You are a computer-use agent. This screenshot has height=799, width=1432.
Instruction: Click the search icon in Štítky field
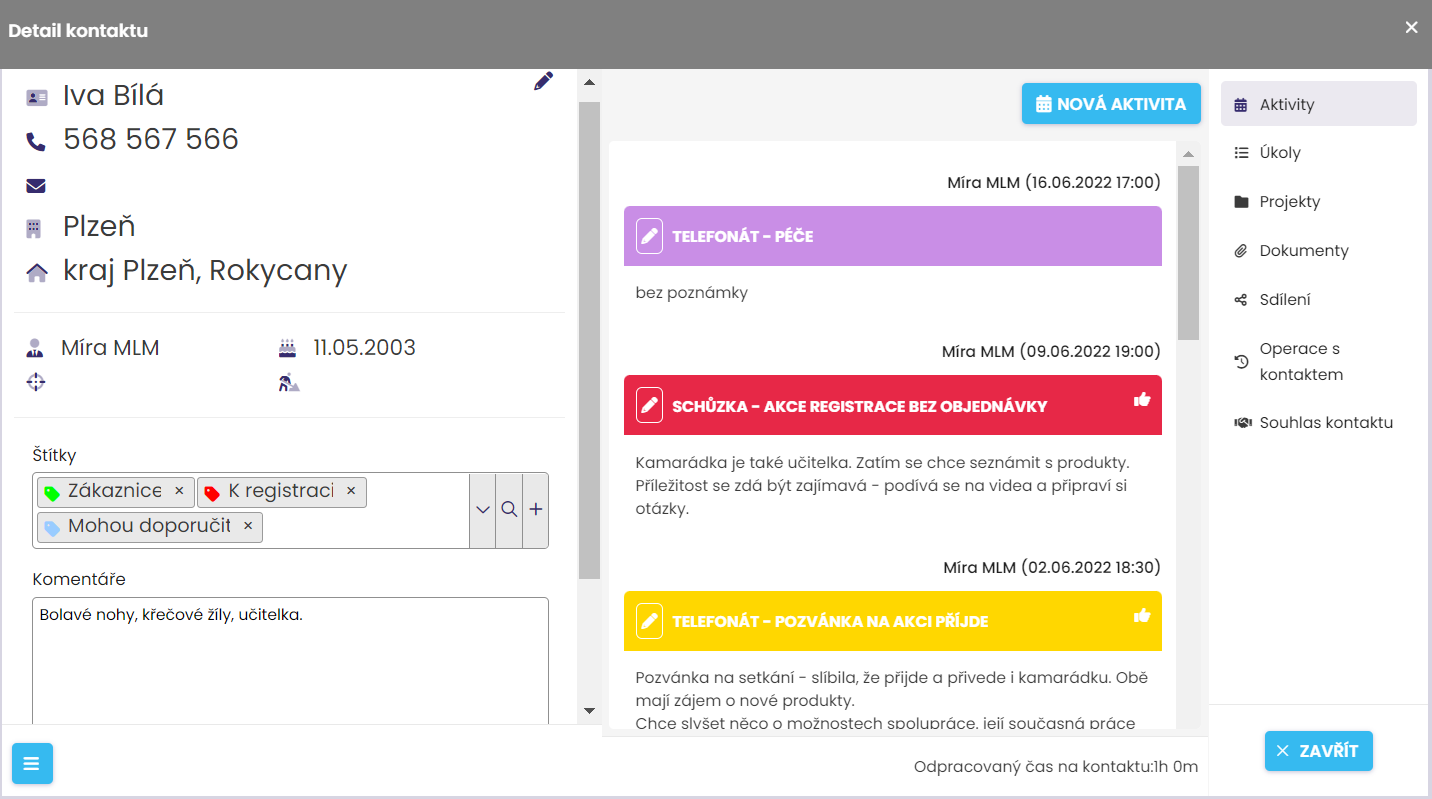(509, 510)
